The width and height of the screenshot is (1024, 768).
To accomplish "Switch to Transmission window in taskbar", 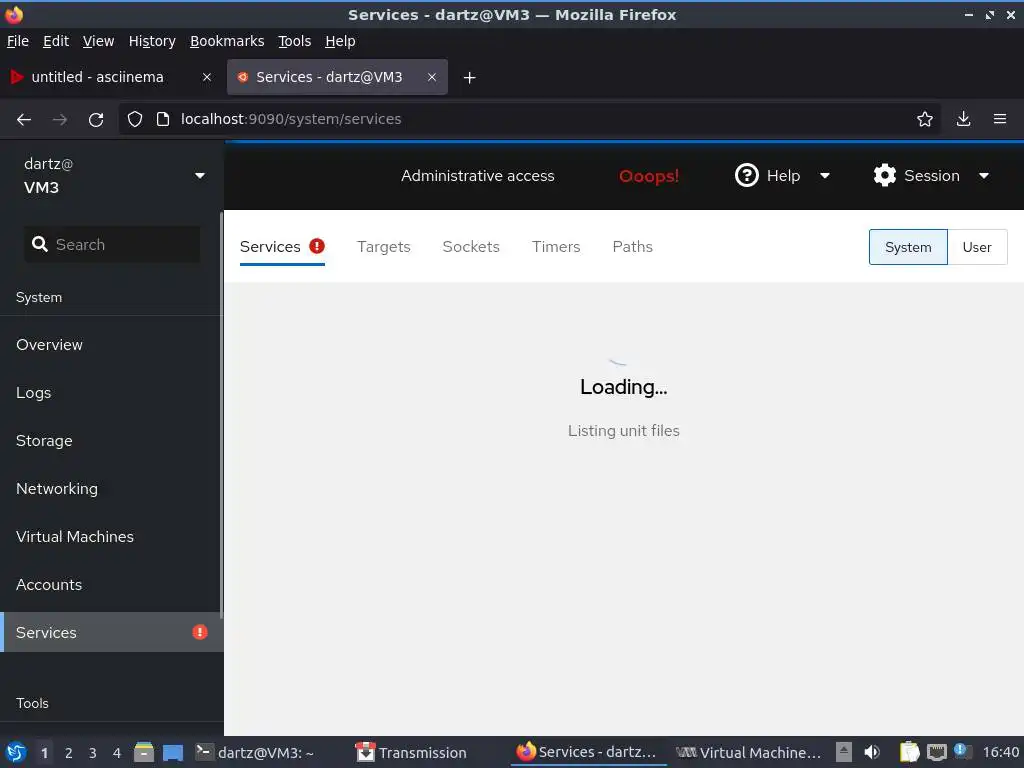I will click(x=411, y=752).
